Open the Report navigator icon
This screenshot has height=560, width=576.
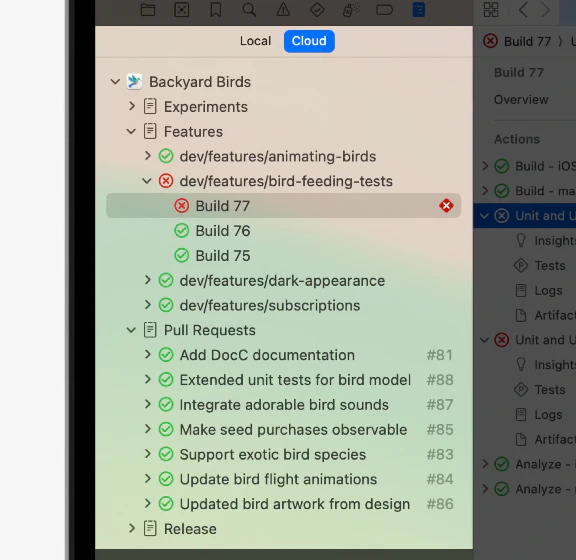[419, 10]
